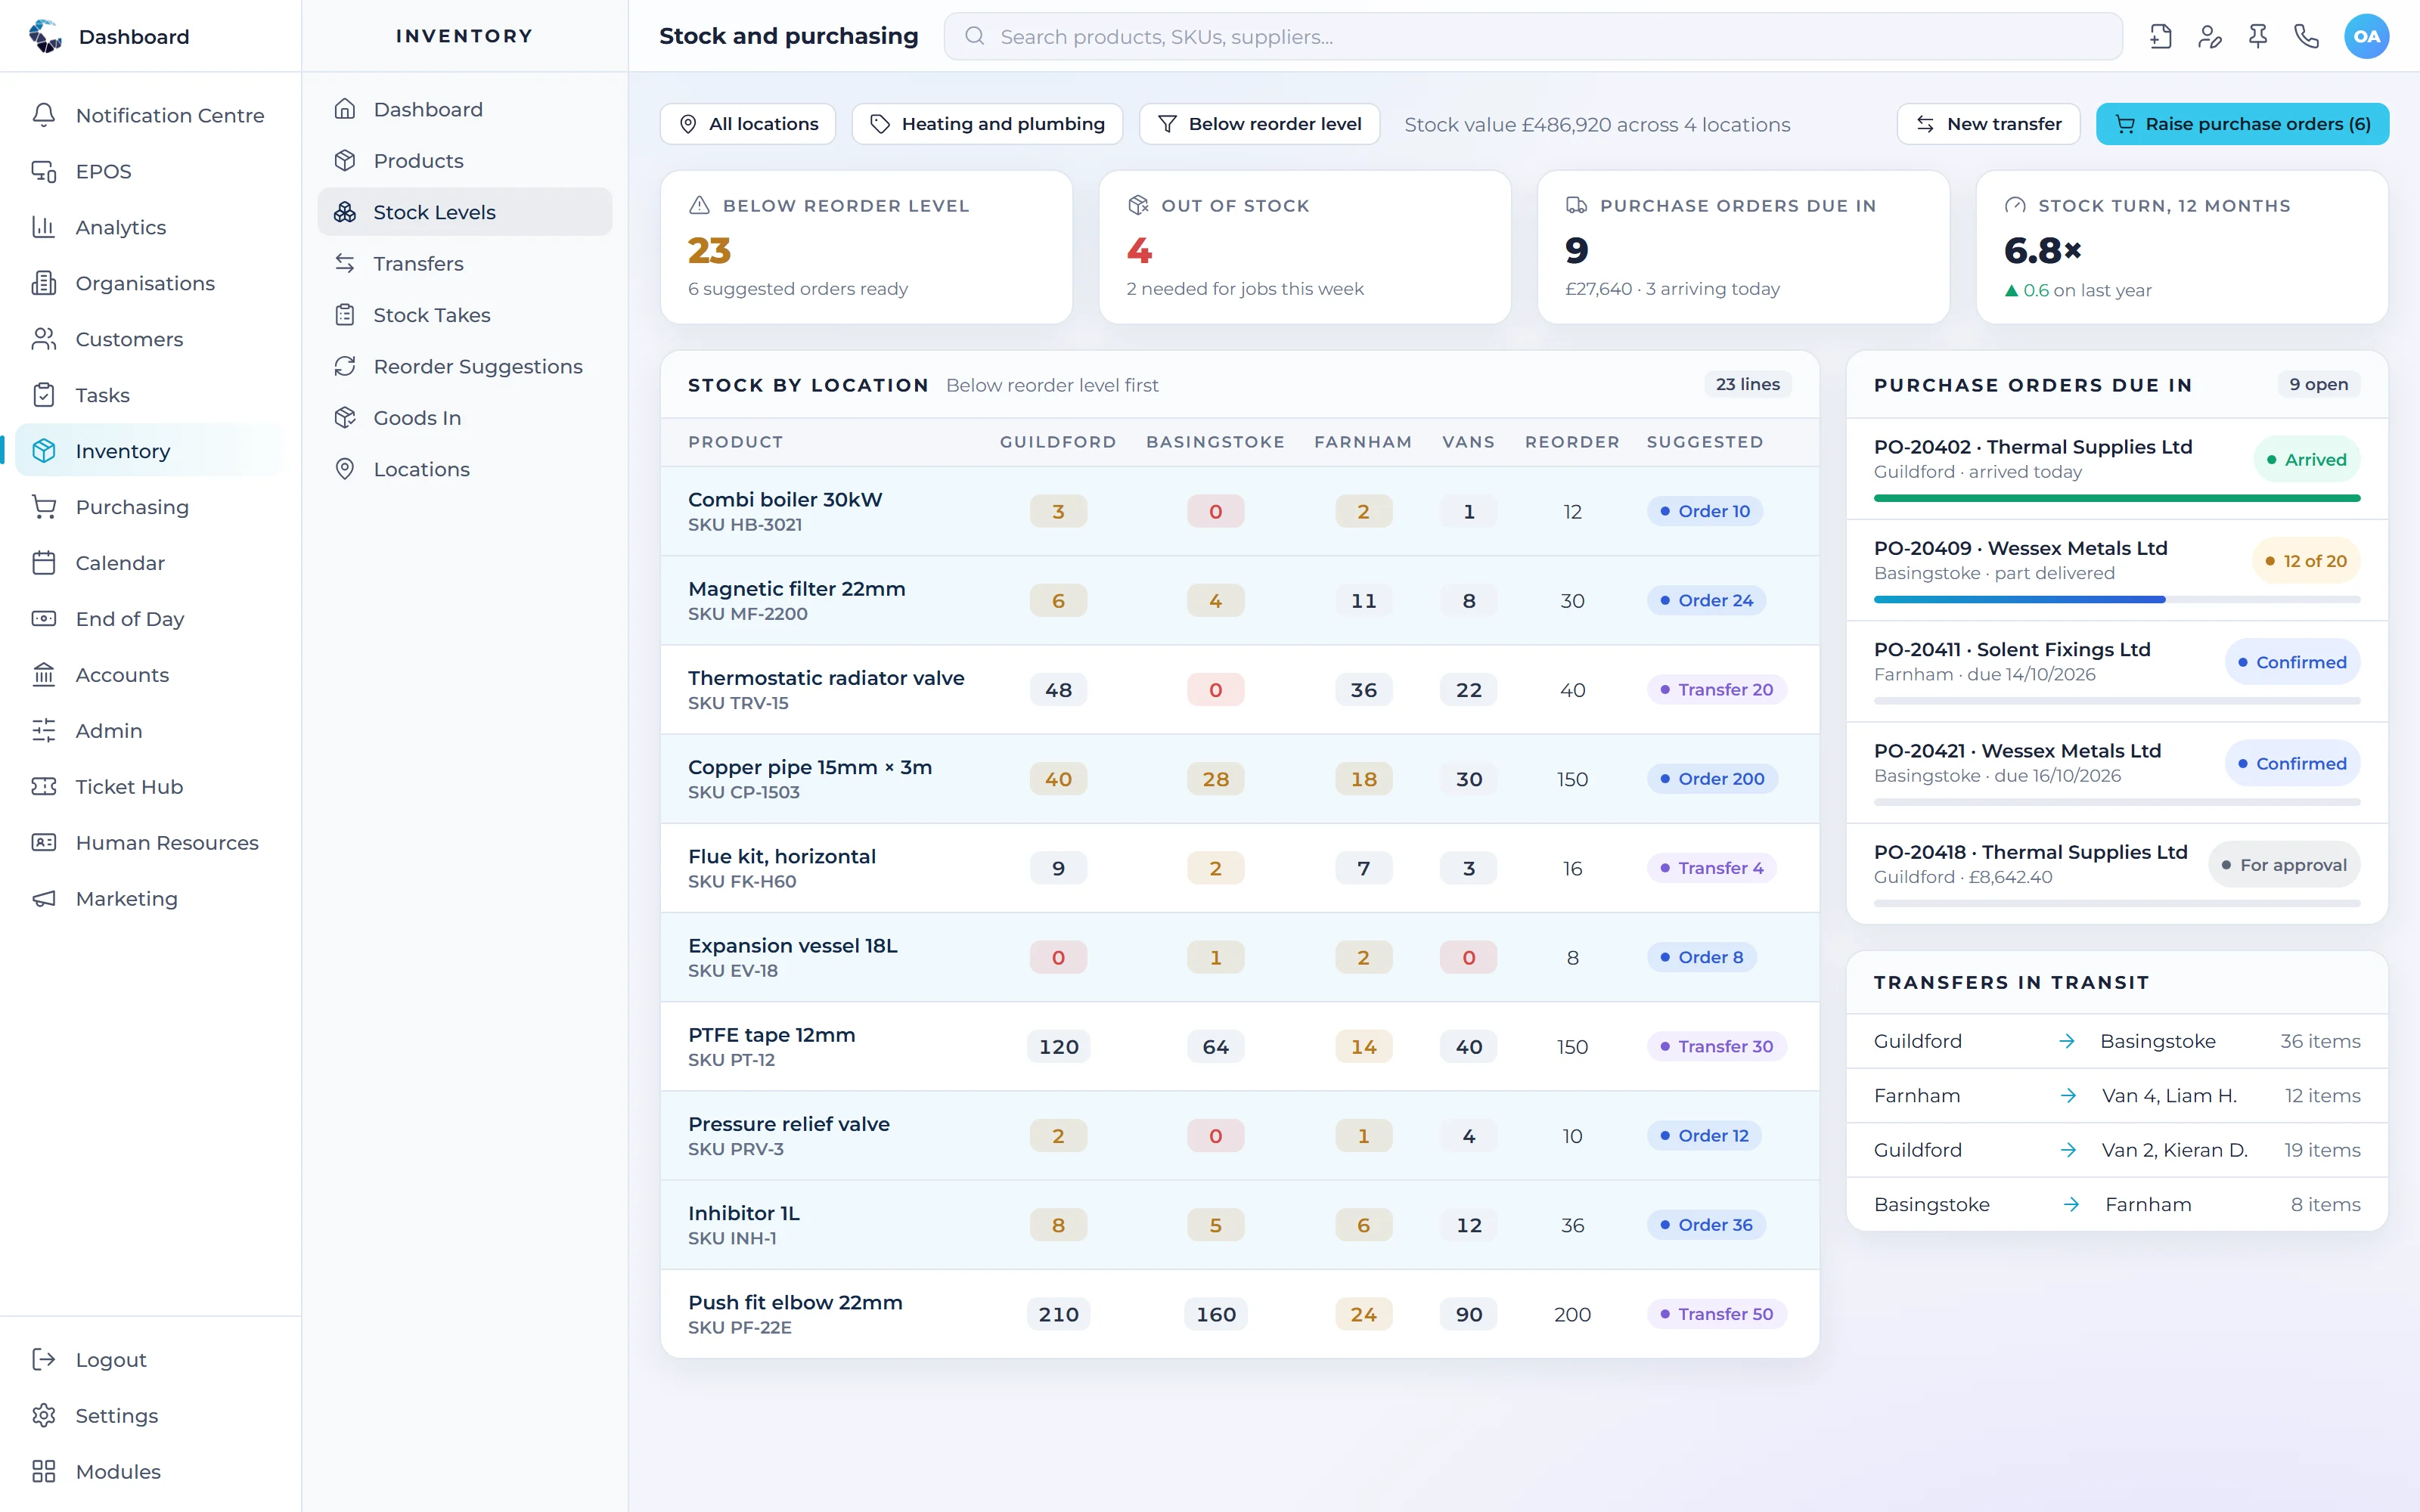This screenshot has height=1512, width=2420.
Task: Click Order 200 for Copper pipe
Action: pos(1712,778)
